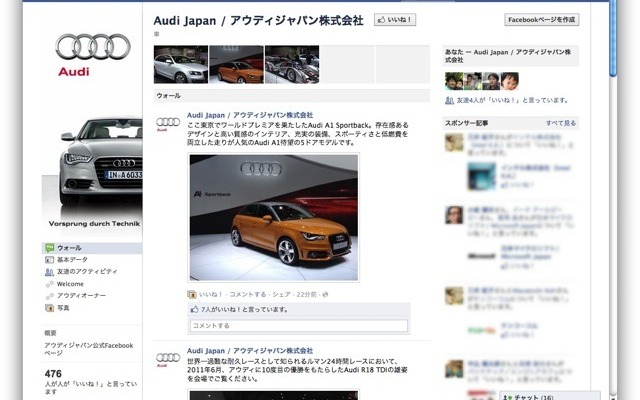Open the チャット (16) bar
The width and height of the screenshot is (640, 400).
coord(550,396)
